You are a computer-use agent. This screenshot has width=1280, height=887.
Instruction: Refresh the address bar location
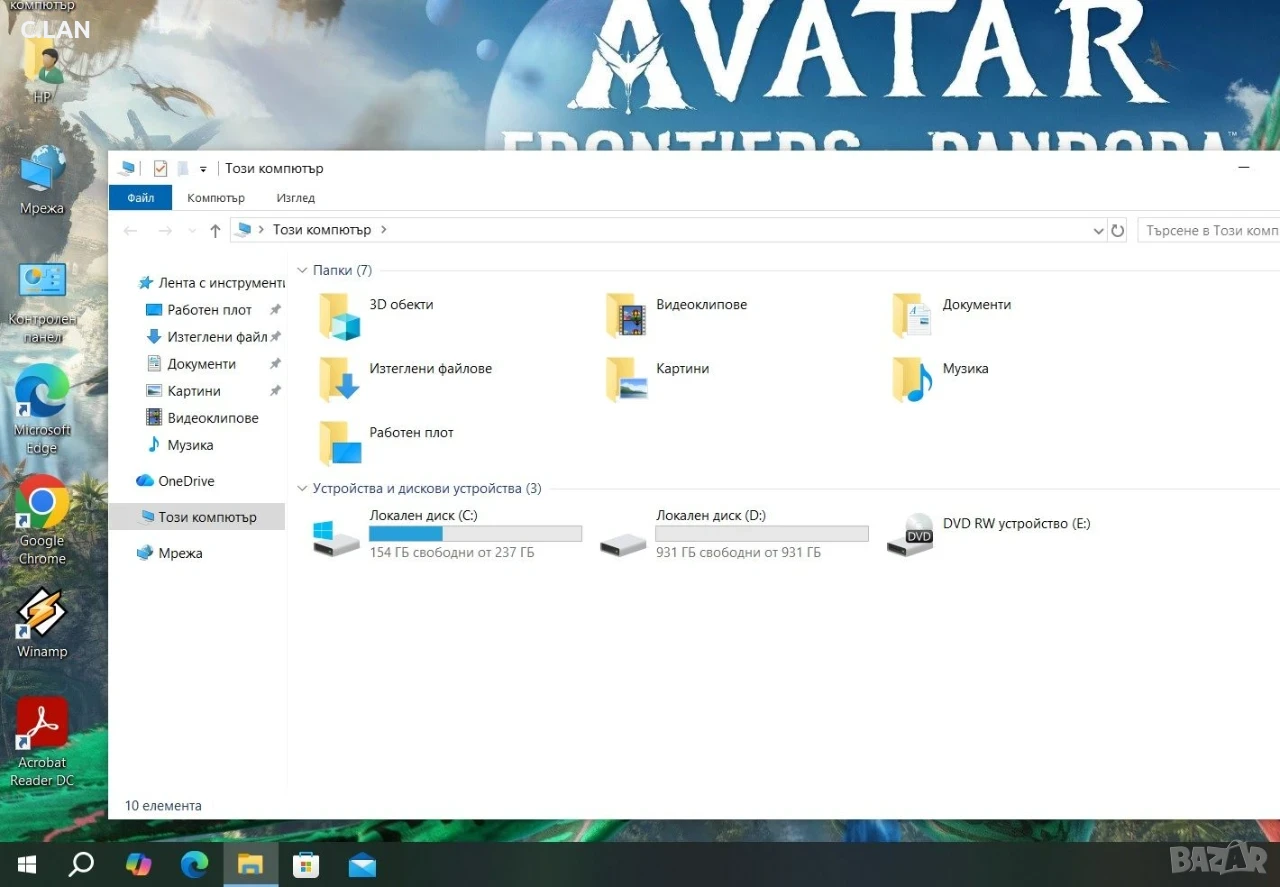point(1118,231)
